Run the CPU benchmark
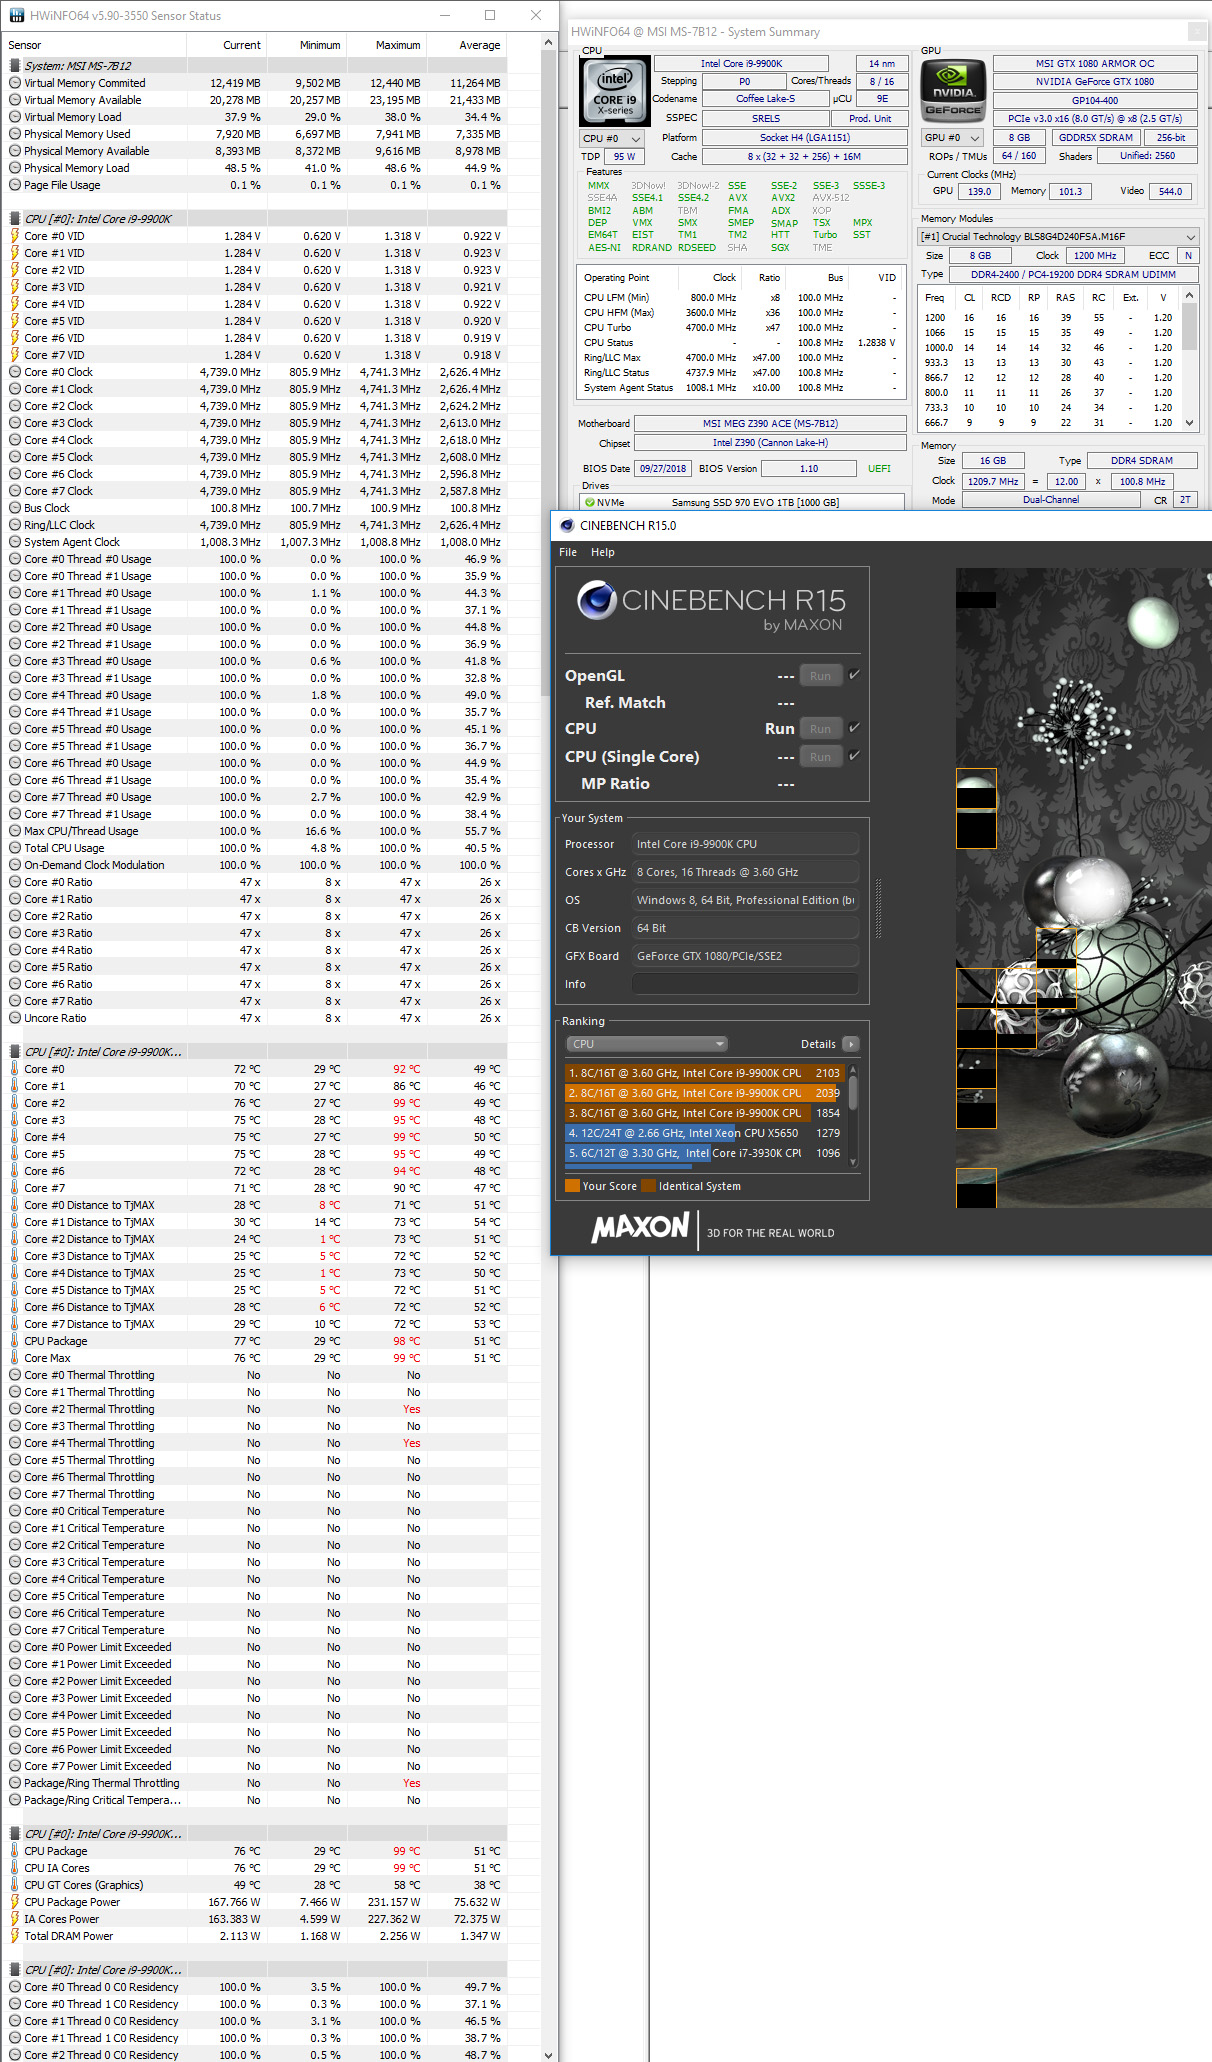Image resolution: width=1212 pixels, height=2062 pixels. [820, 729]
